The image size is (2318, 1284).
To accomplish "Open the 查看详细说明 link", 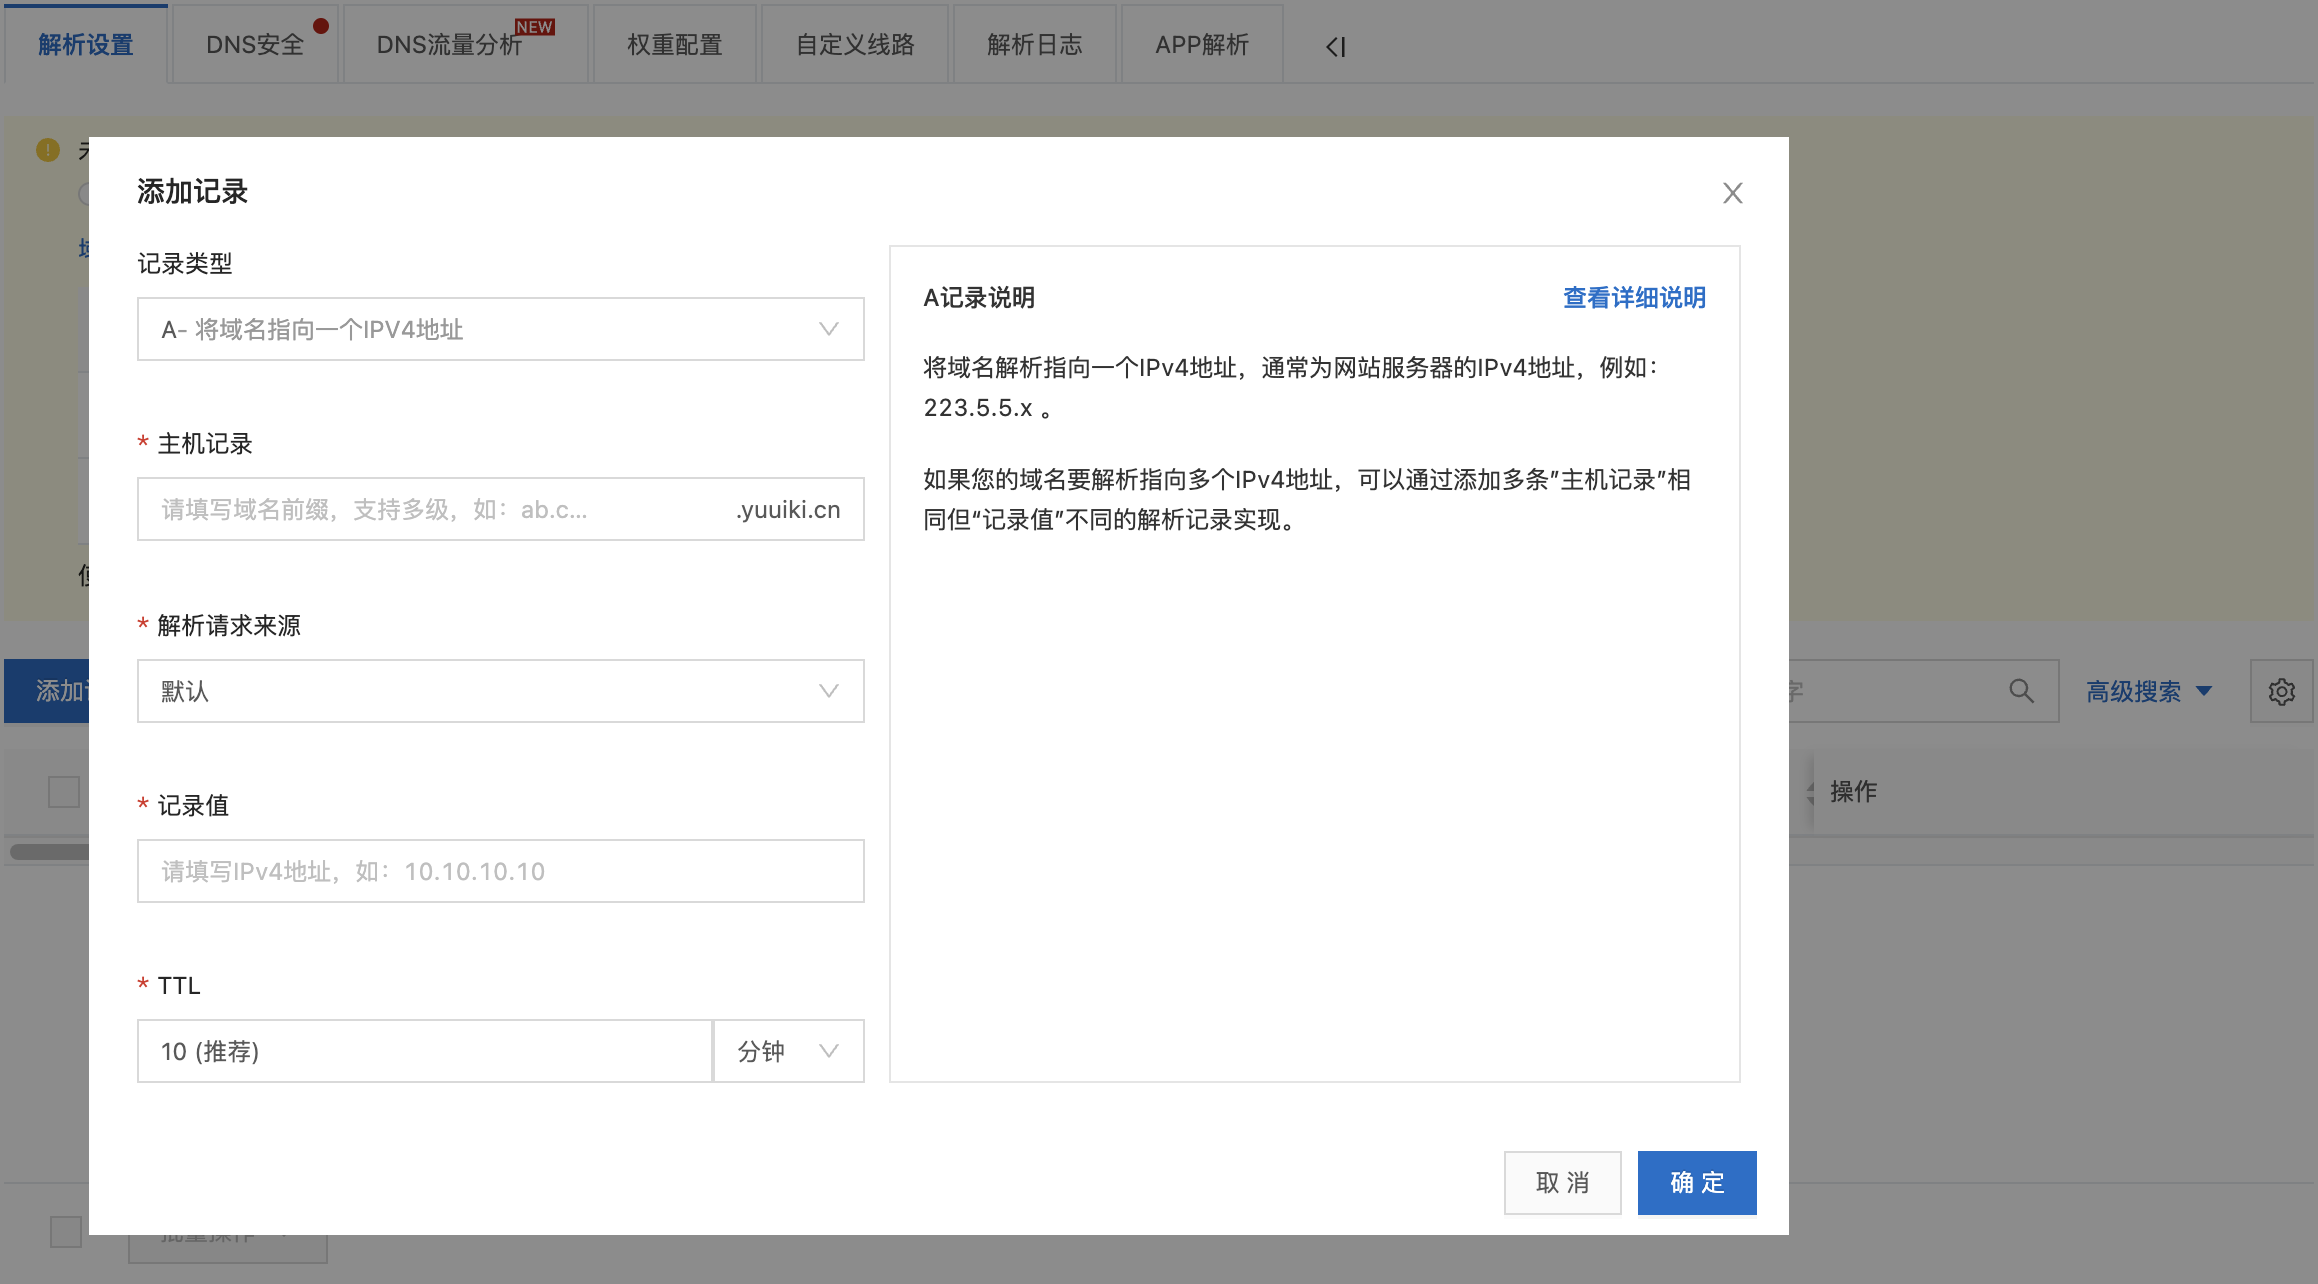I will click(x=1634, y=297).
